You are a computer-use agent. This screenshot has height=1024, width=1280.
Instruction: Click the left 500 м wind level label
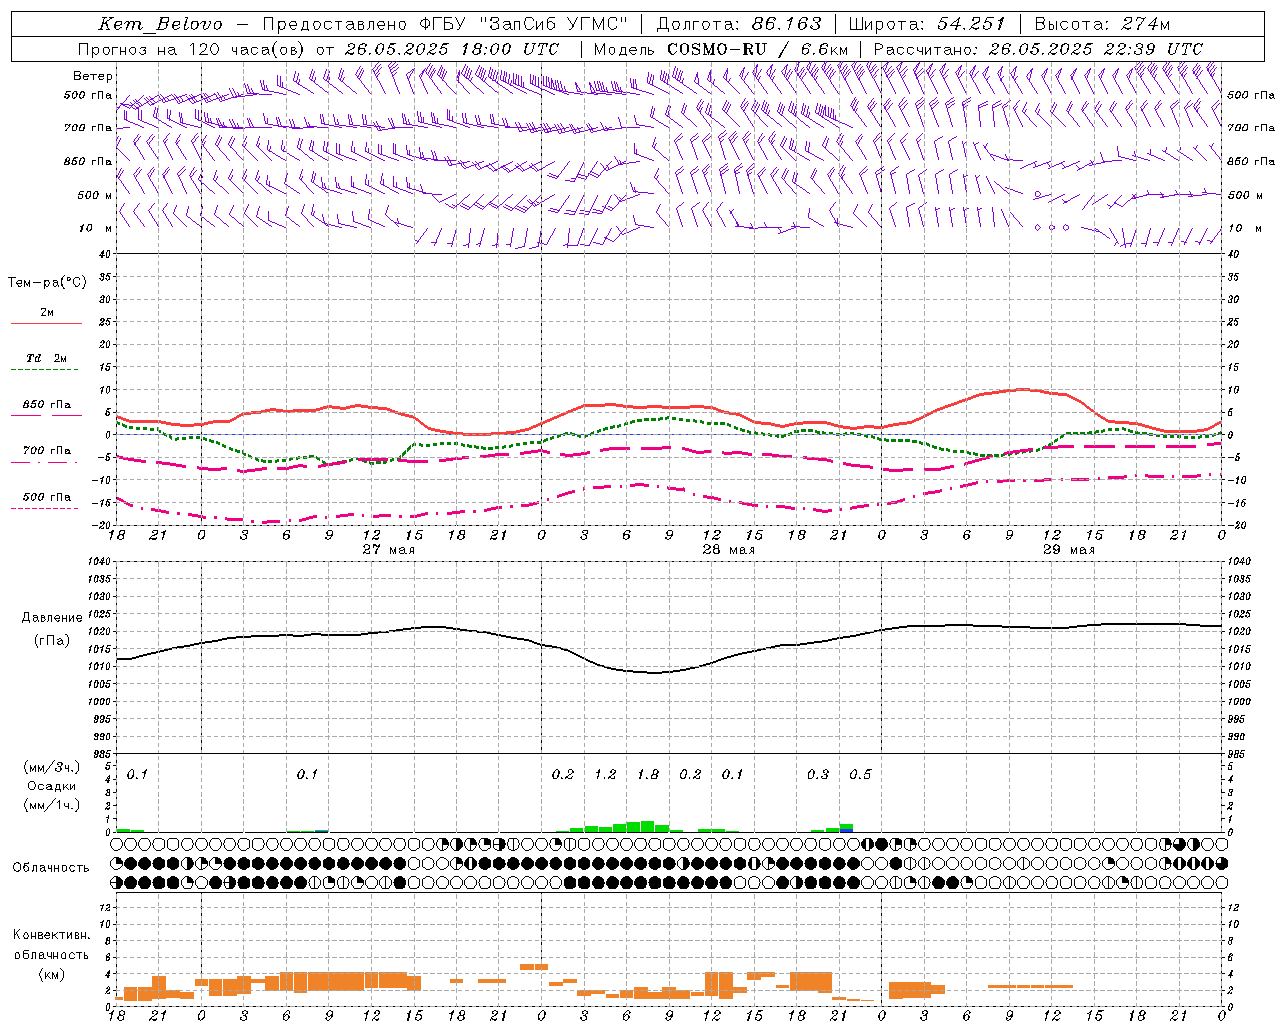coord(95,195)
